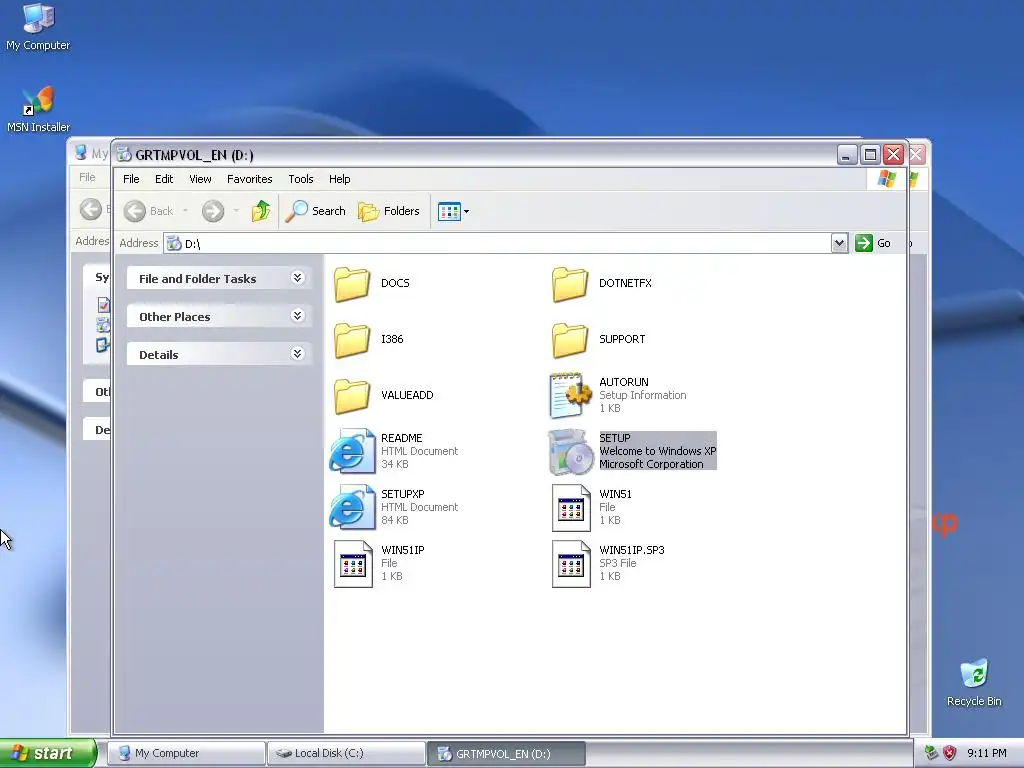1024x768 pixels.
Task: Click GRTMPVOL_EN (D:) taskbar button
Action: click(x=506, y=753)
